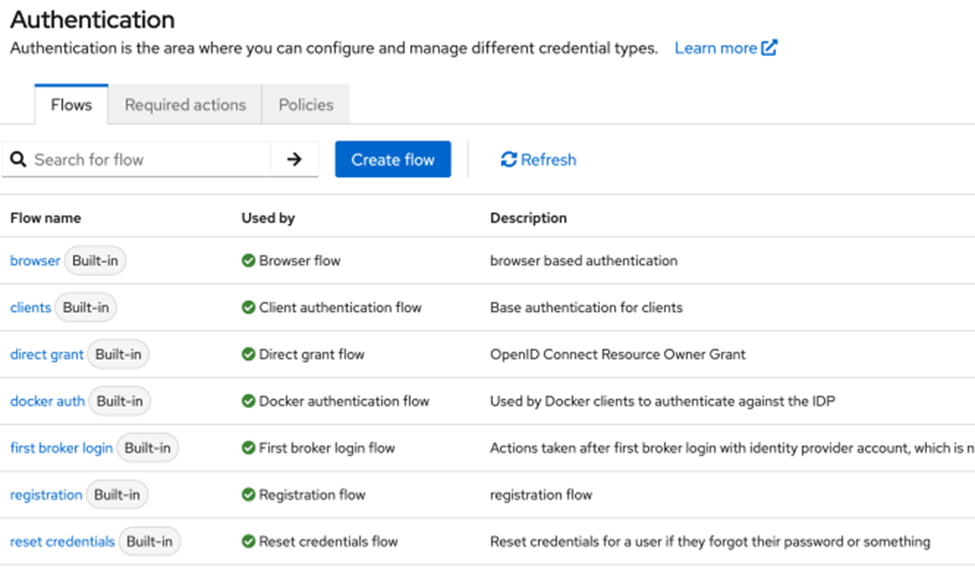975x588 pixels.
Task: Click green check icon next to Browser flow
Action: [249, 260]
